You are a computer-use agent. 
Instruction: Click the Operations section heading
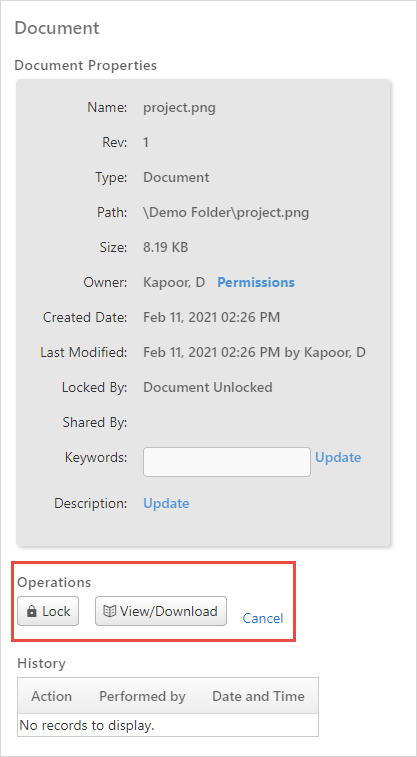point(54,582)
